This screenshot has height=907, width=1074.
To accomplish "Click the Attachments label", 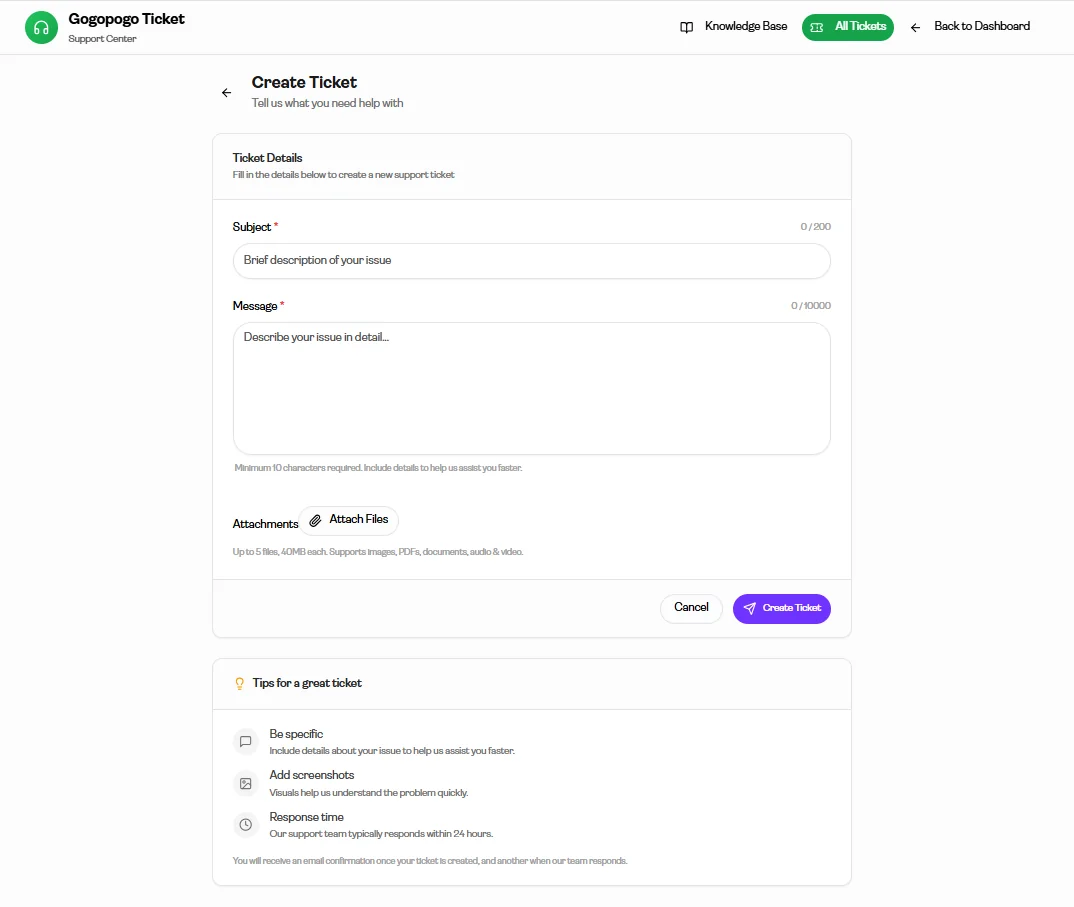I will [265, 524].
